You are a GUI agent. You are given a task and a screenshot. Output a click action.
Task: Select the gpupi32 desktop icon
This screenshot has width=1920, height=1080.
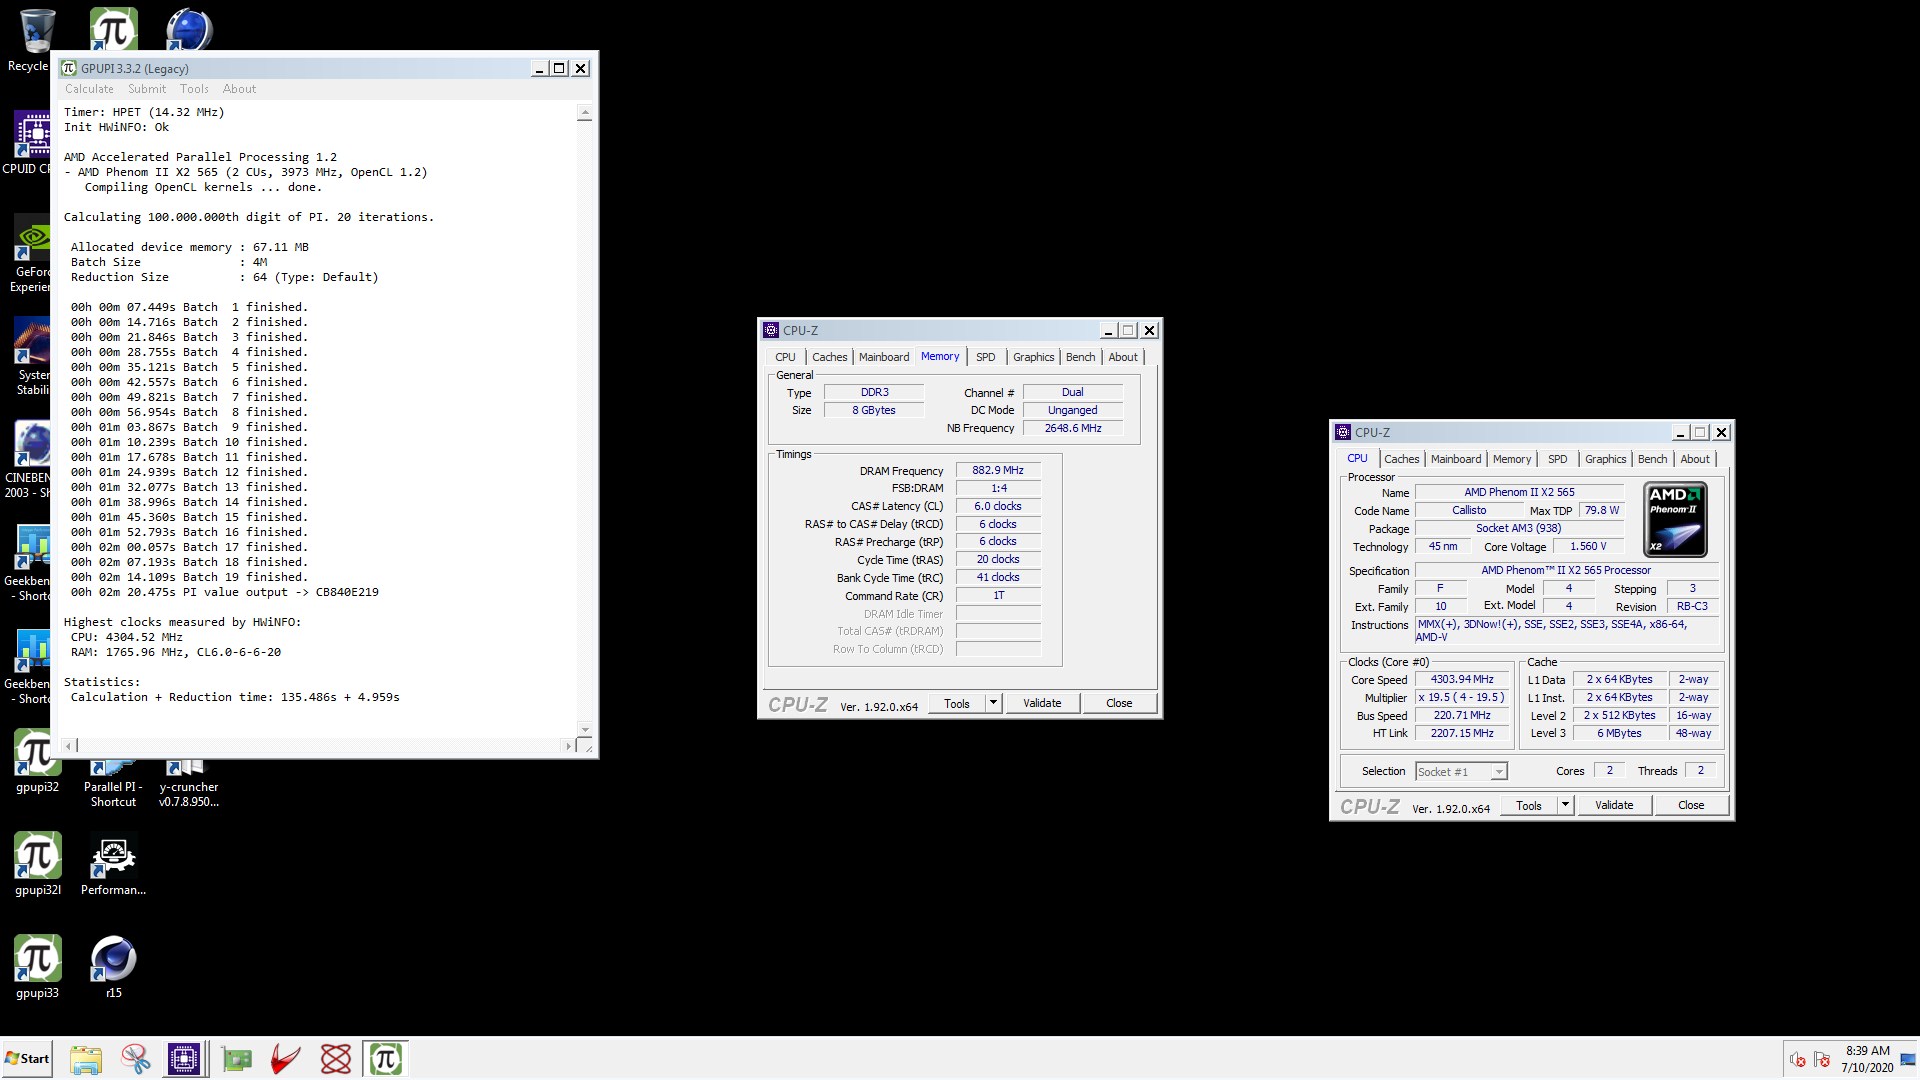coord(37,761)
